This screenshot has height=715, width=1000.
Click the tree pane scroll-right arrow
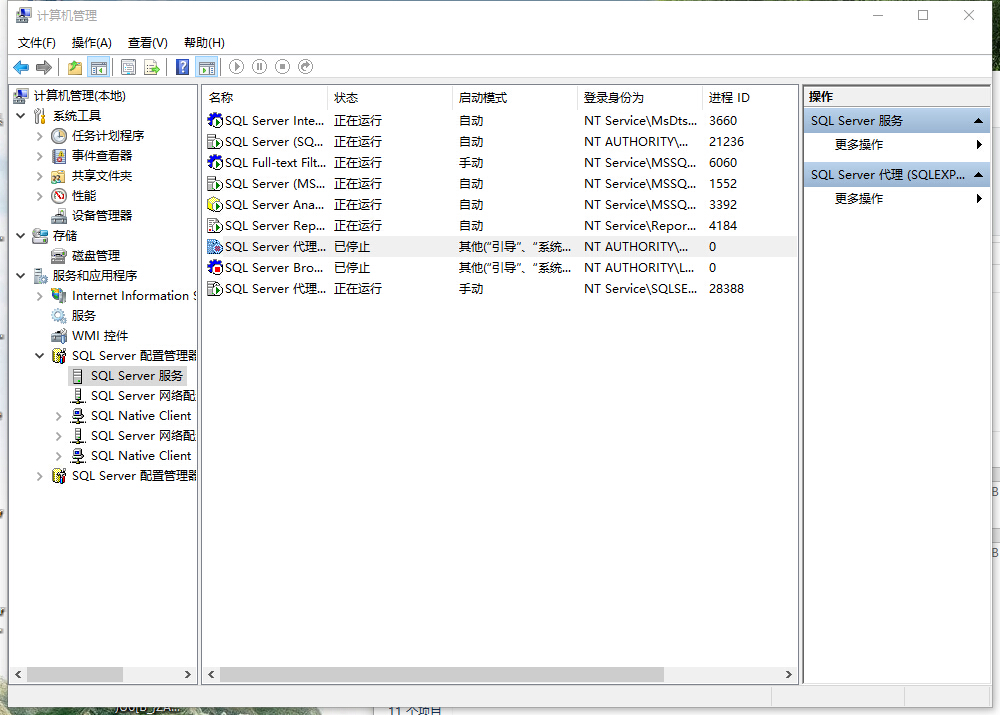pyautogui.click(x=188, y=674)
